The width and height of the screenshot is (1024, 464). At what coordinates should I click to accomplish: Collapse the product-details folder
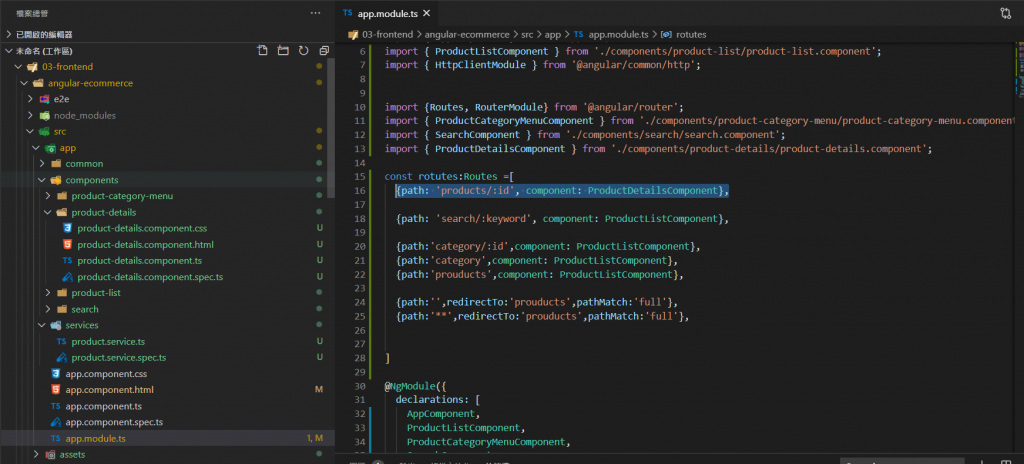103,212
